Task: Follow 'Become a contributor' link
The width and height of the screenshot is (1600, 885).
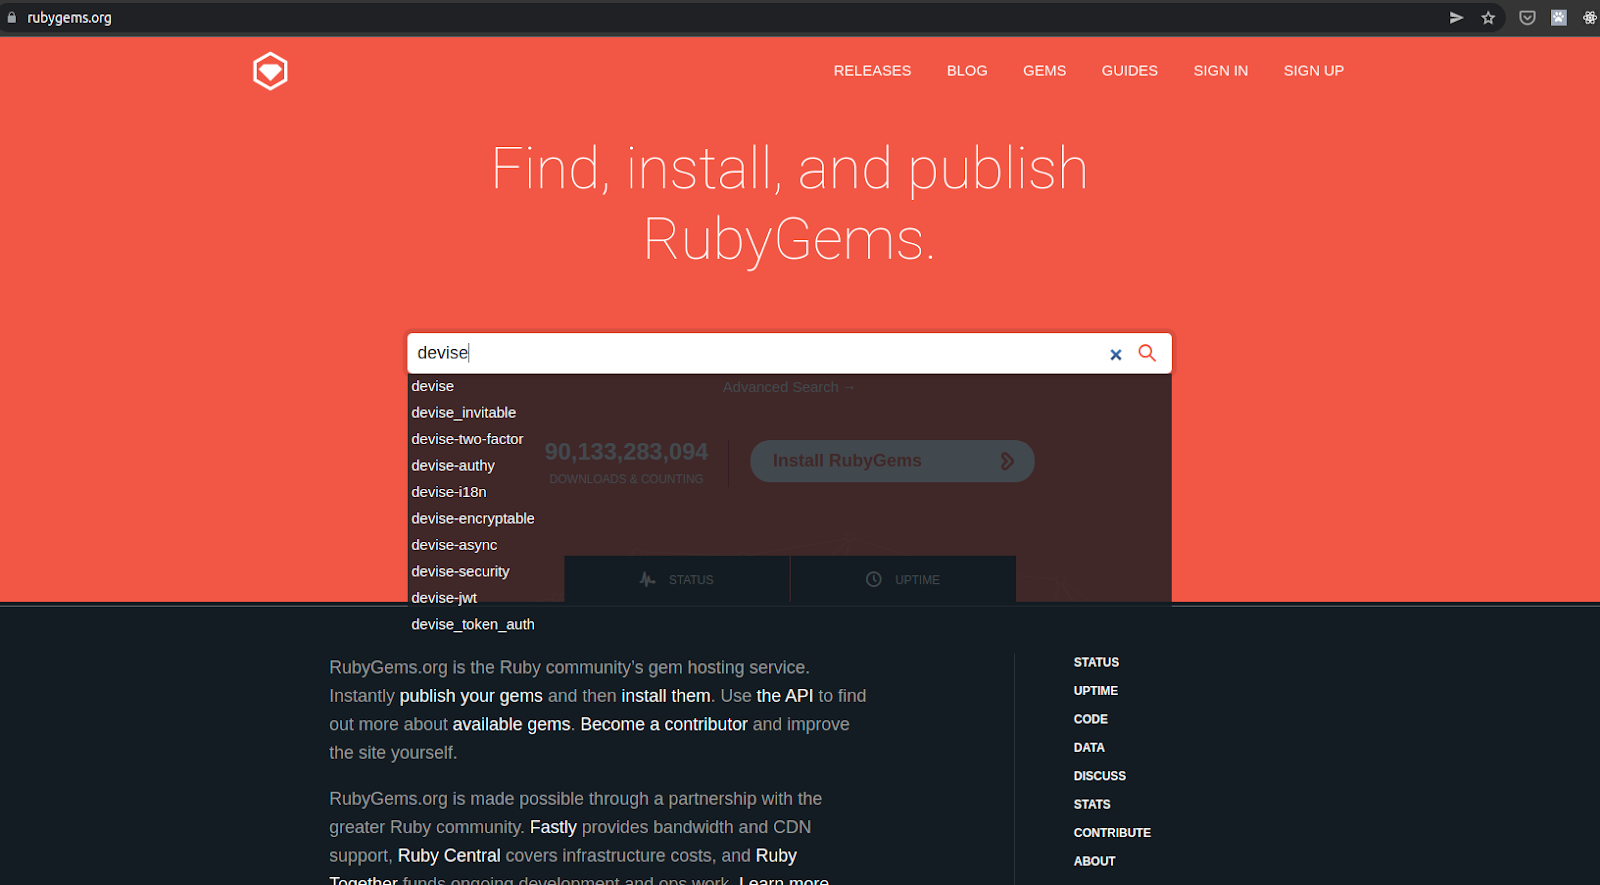Action: click(x=664, y=724)
